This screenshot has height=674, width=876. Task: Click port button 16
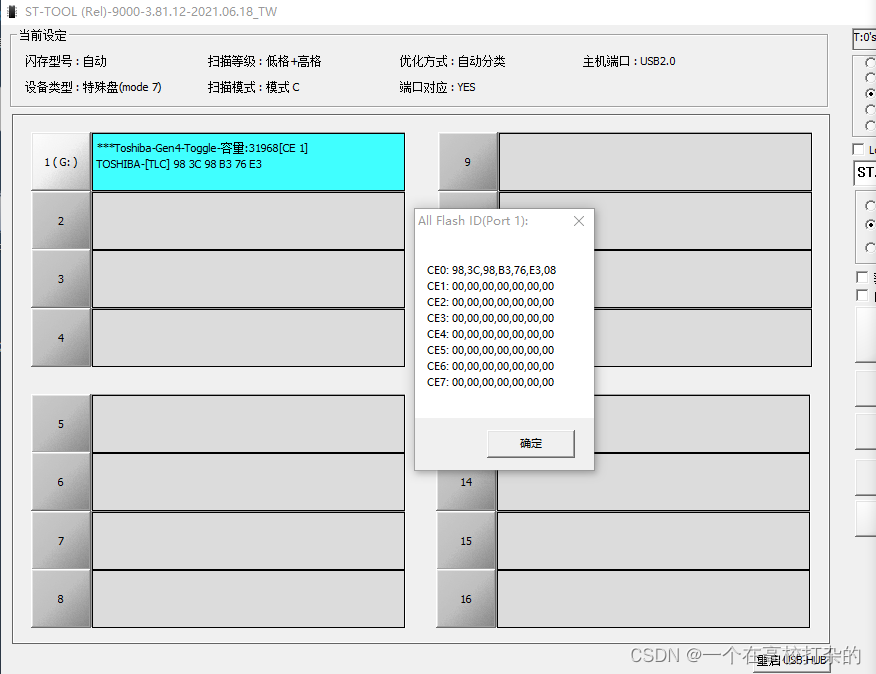point(466,599)
